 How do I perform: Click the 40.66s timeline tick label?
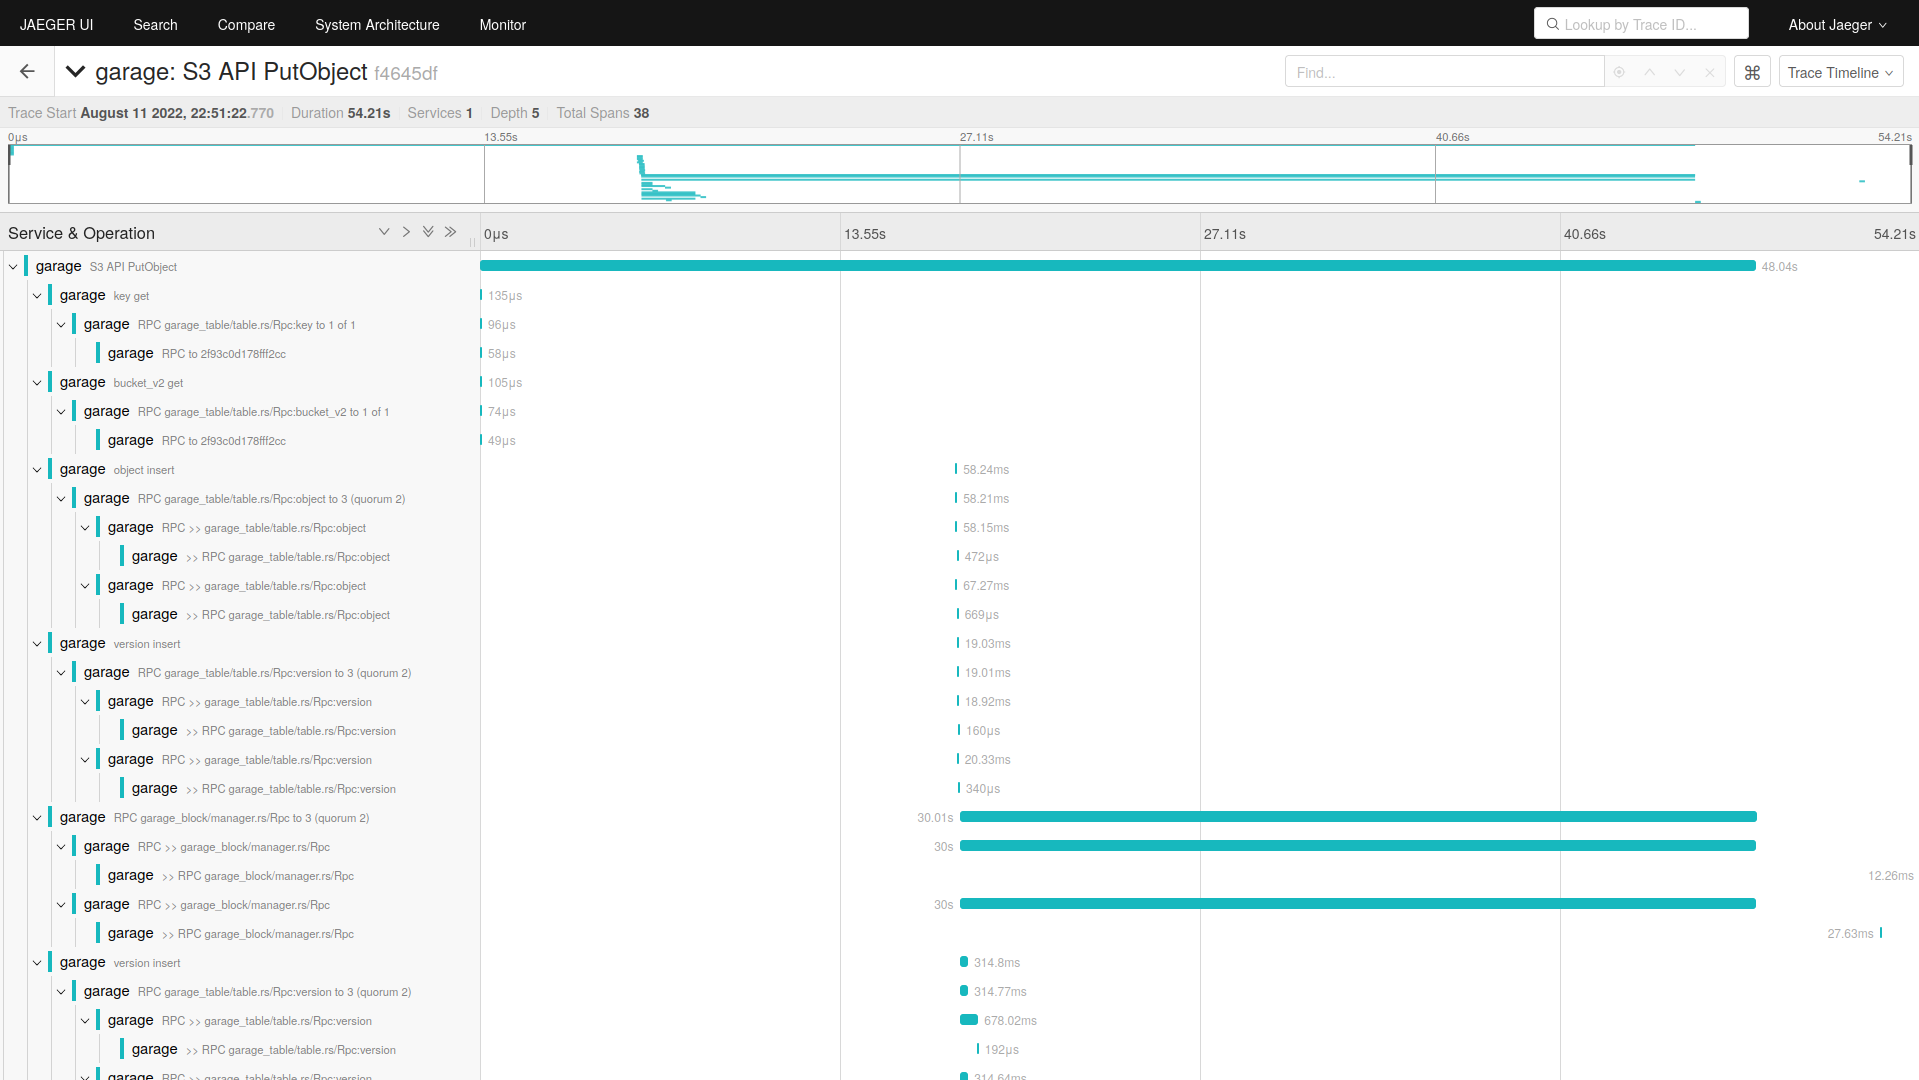1585,234
